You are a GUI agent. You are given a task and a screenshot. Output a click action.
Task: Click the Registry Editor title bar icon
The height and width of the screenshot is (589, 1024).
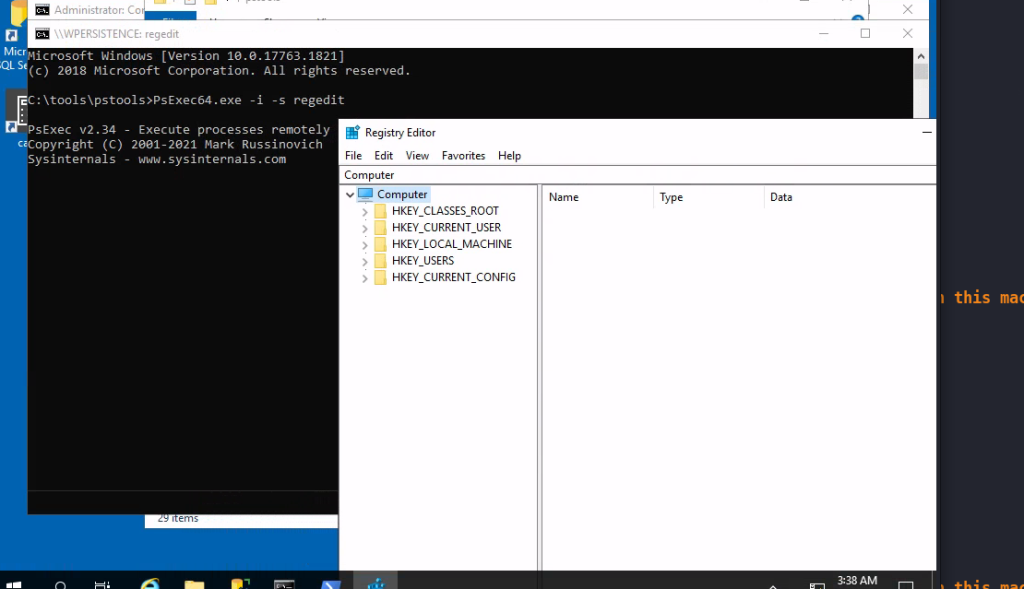click(353, 133)
